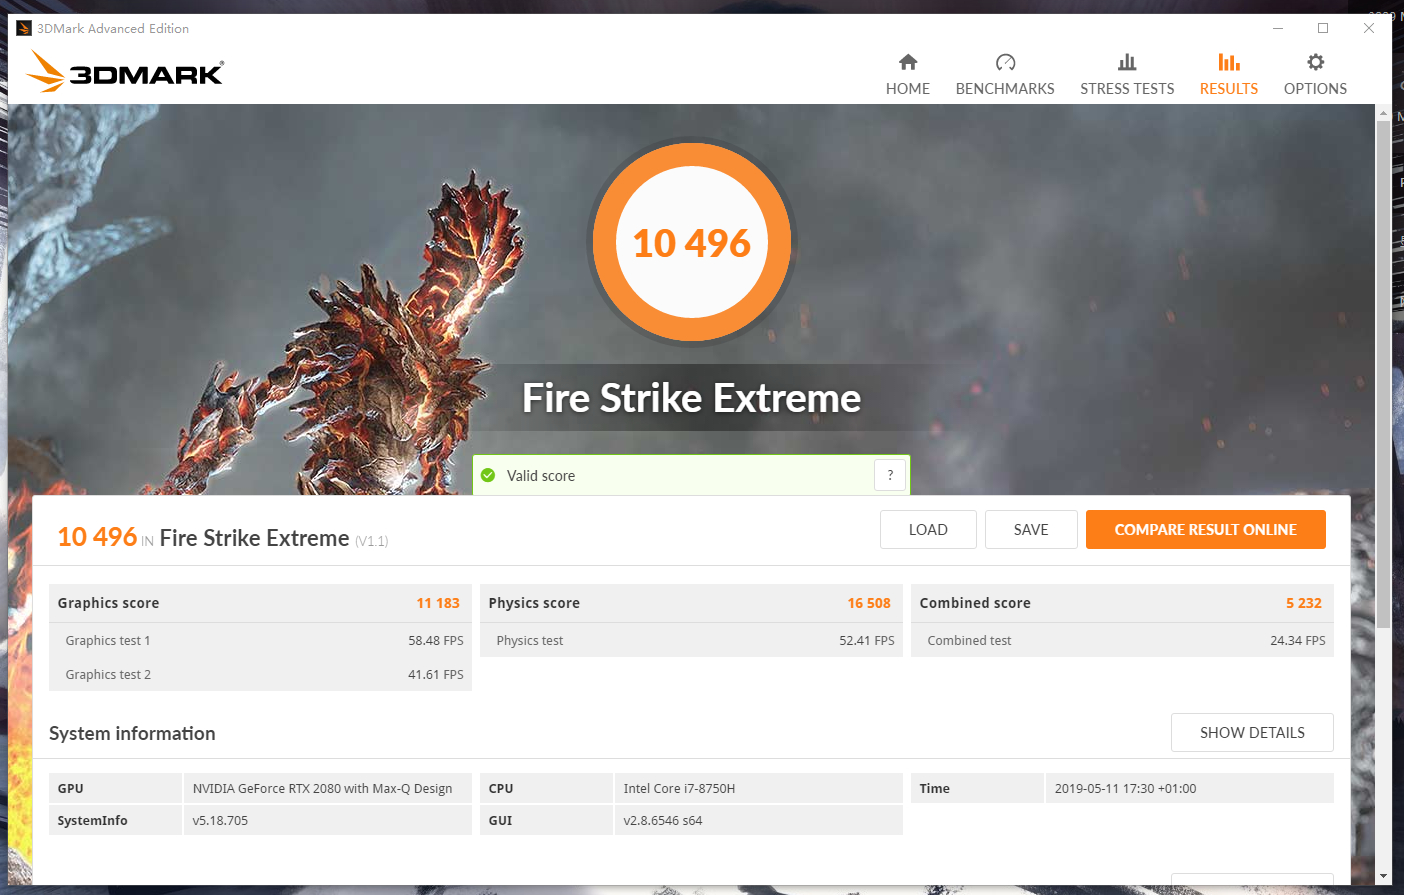
Task: Click the question mark help button
Action: coord(890,475)
